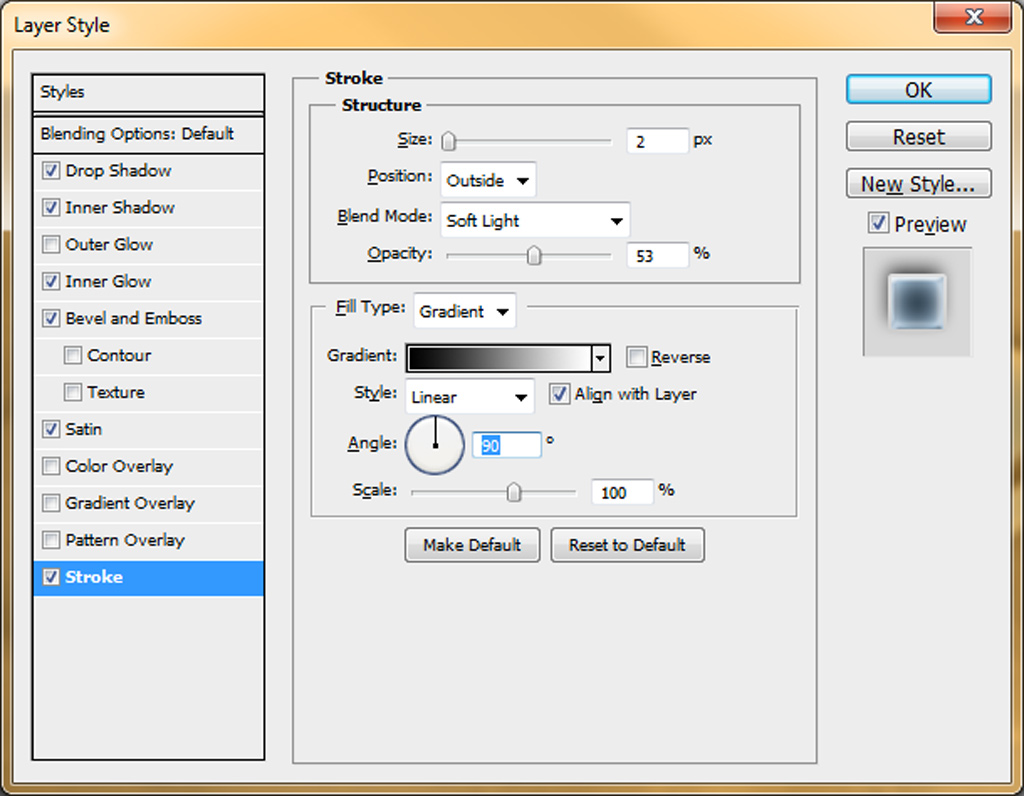Image resolution: width=1024 pixels, height=796 pixels.
Task: Uncheck the Satin effect checkbox
Action: 51,429
